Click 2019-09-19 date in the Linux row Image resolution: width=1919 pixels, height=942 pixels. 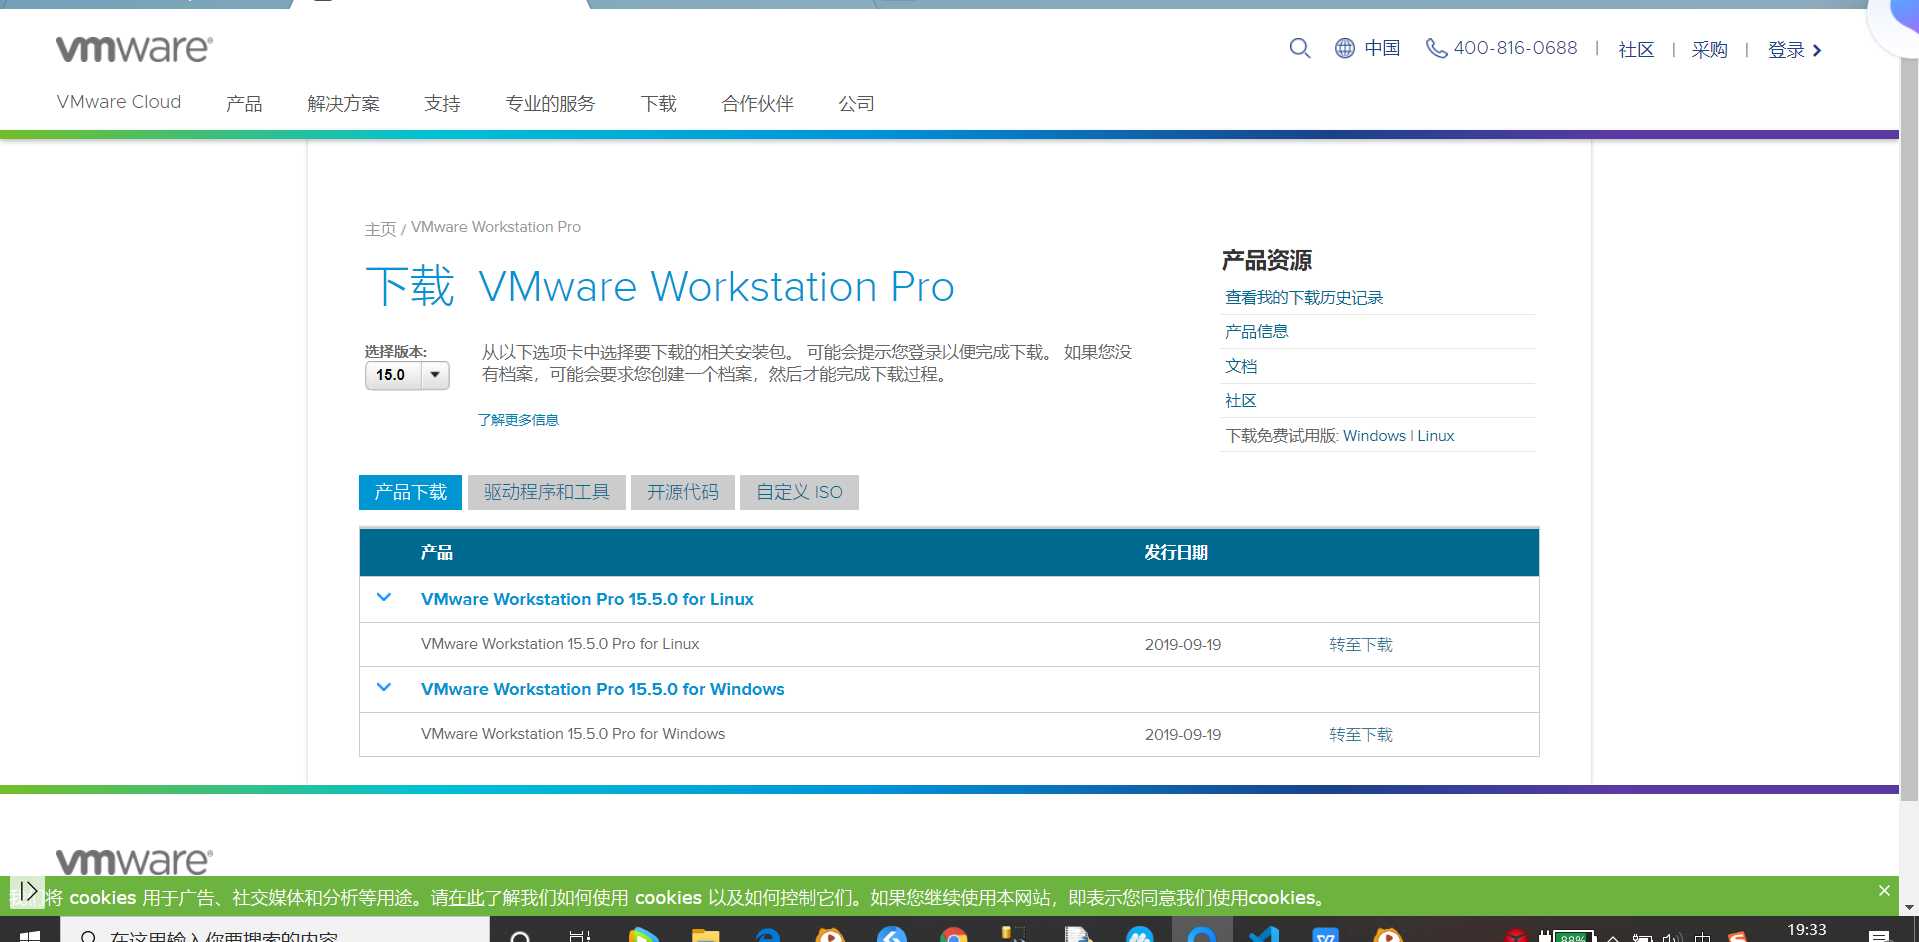click(1183, 645)
